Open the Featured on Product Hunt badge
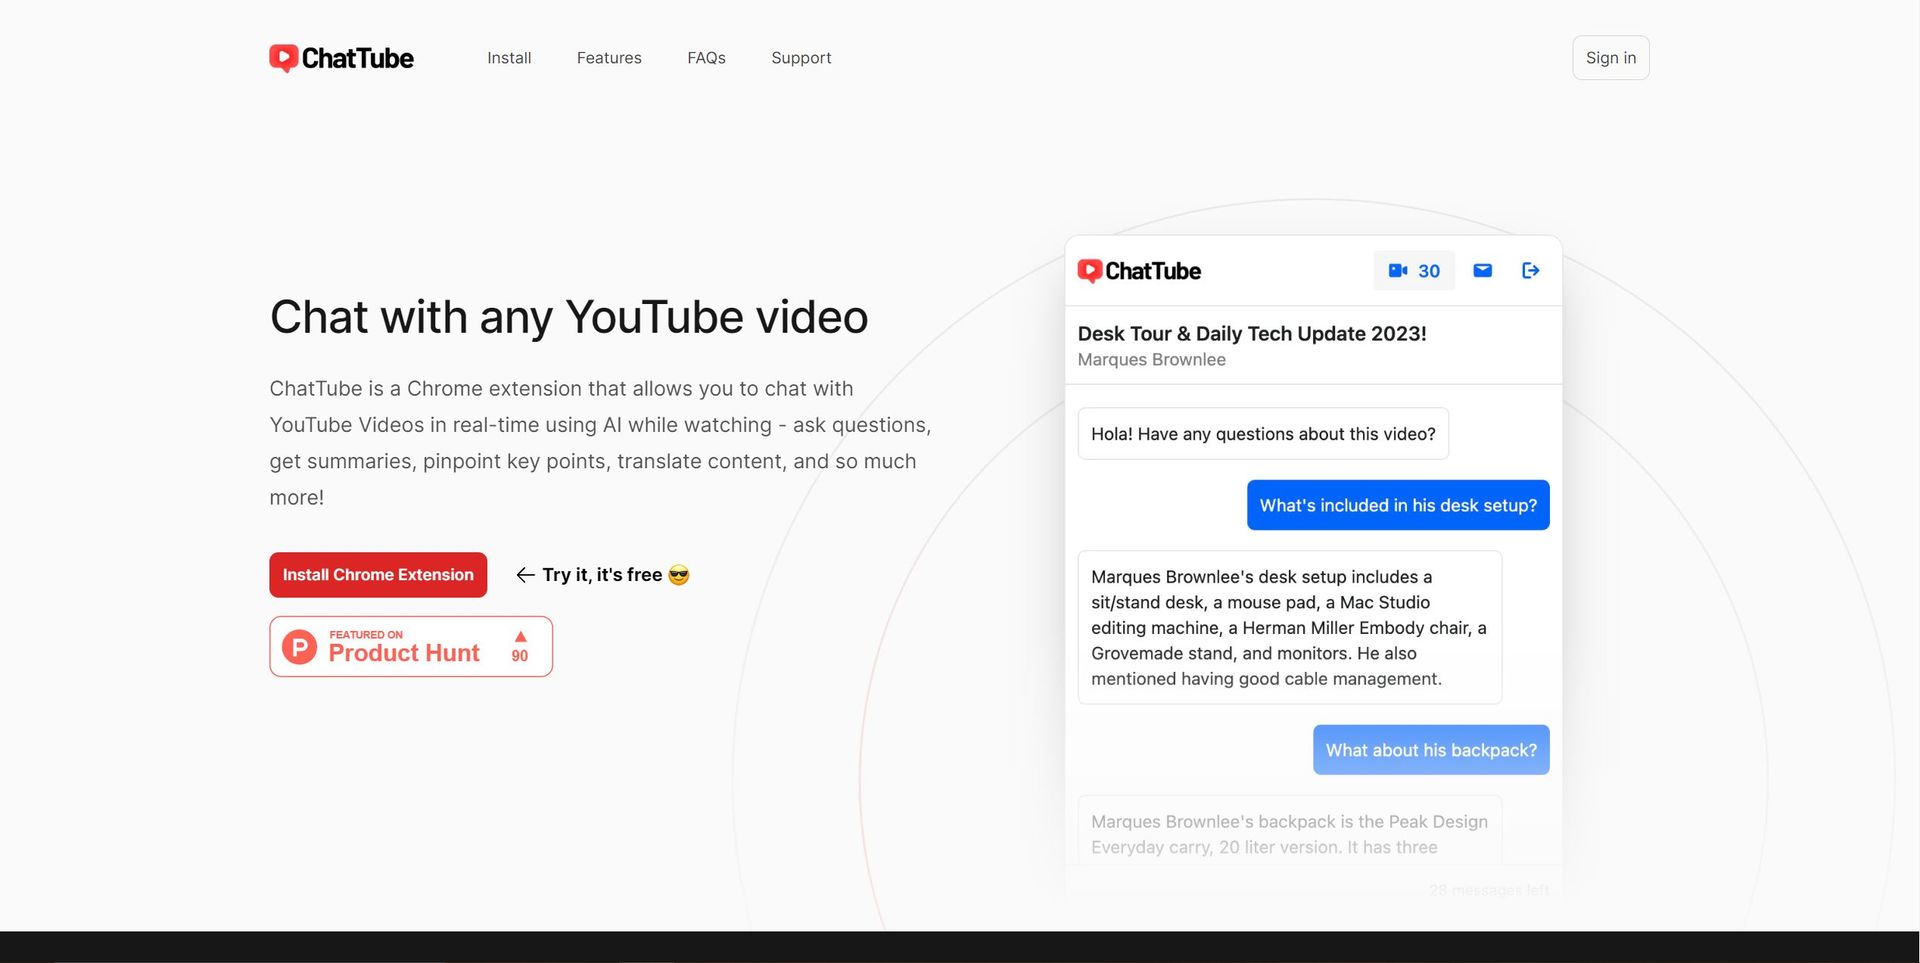This screenshot has height=963, width=1920. pos(410,647)
